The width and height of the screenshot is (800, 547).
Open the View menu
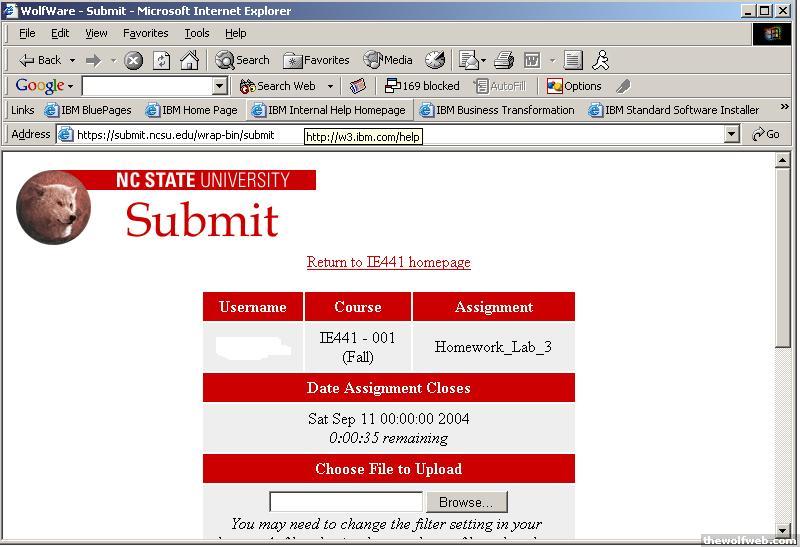tap(96, 33)
